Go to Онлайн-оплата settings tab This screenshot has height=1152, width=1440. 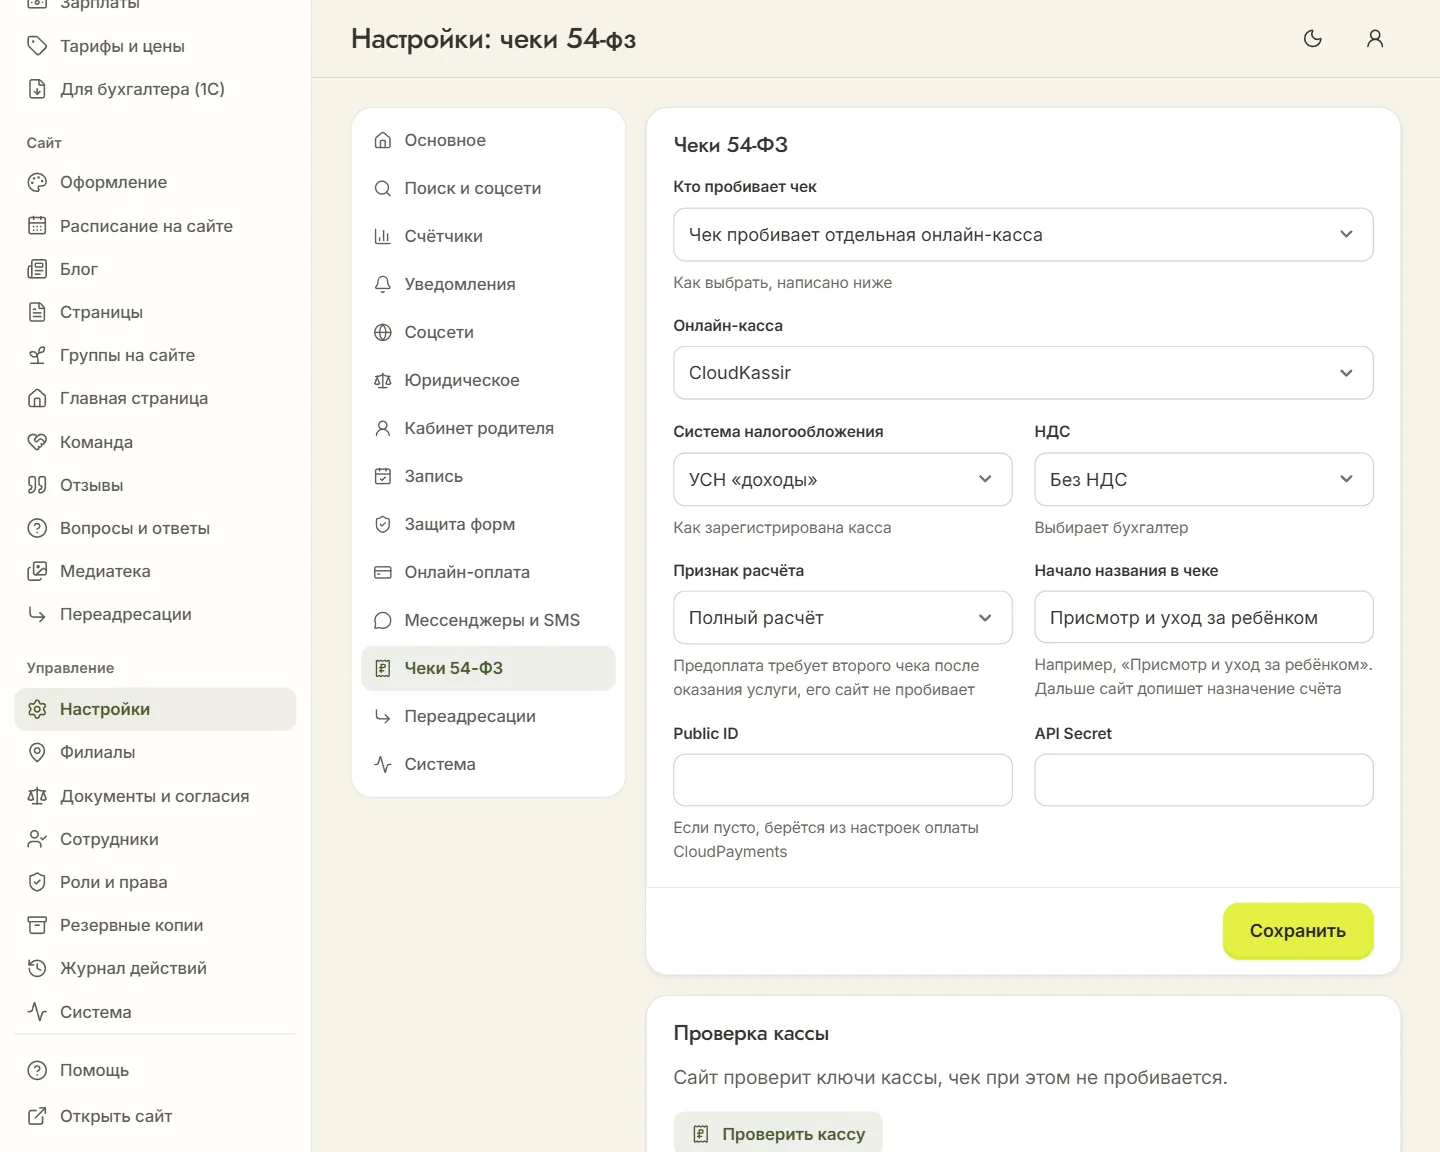point(488,572)
